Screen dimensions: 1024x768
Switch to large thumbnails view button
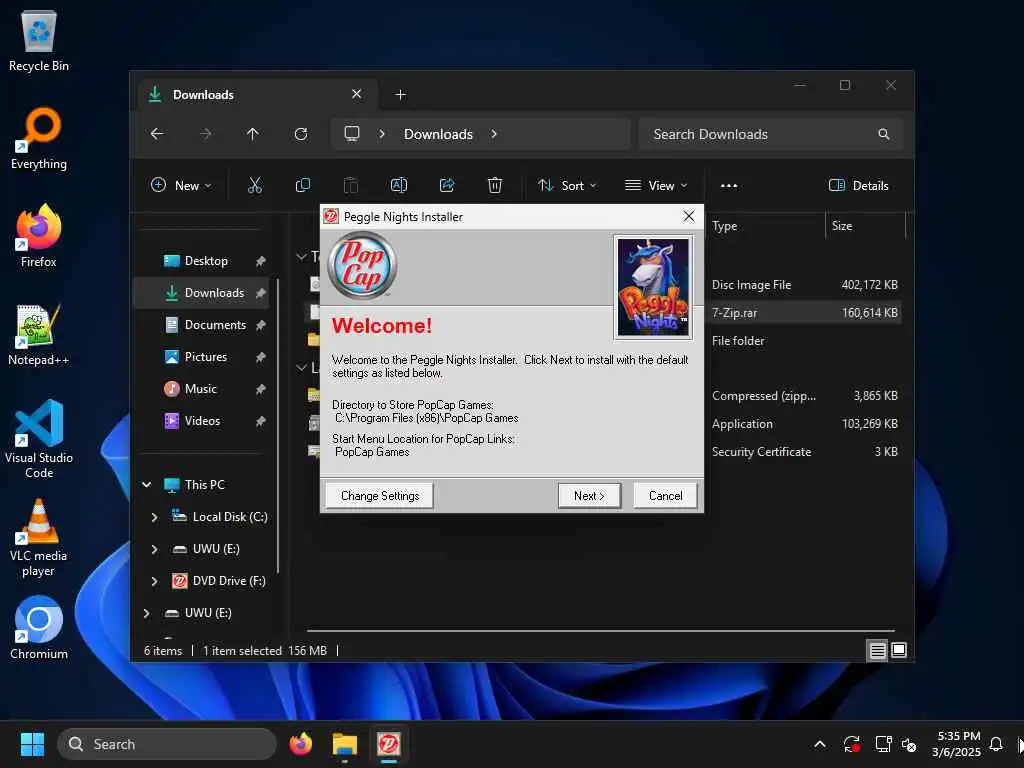899,650
